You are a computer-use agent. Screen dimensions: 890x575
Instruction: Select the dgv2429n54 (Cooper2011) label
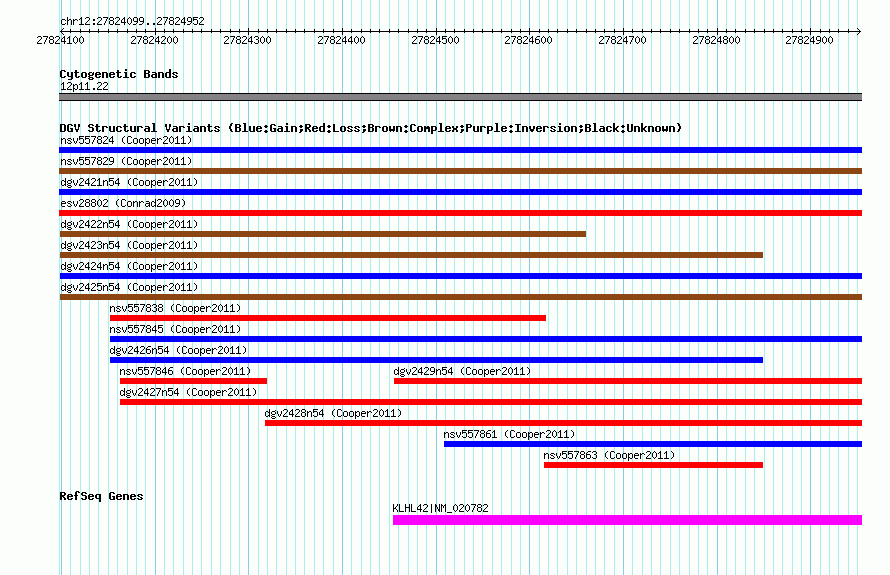coord(462,371)
